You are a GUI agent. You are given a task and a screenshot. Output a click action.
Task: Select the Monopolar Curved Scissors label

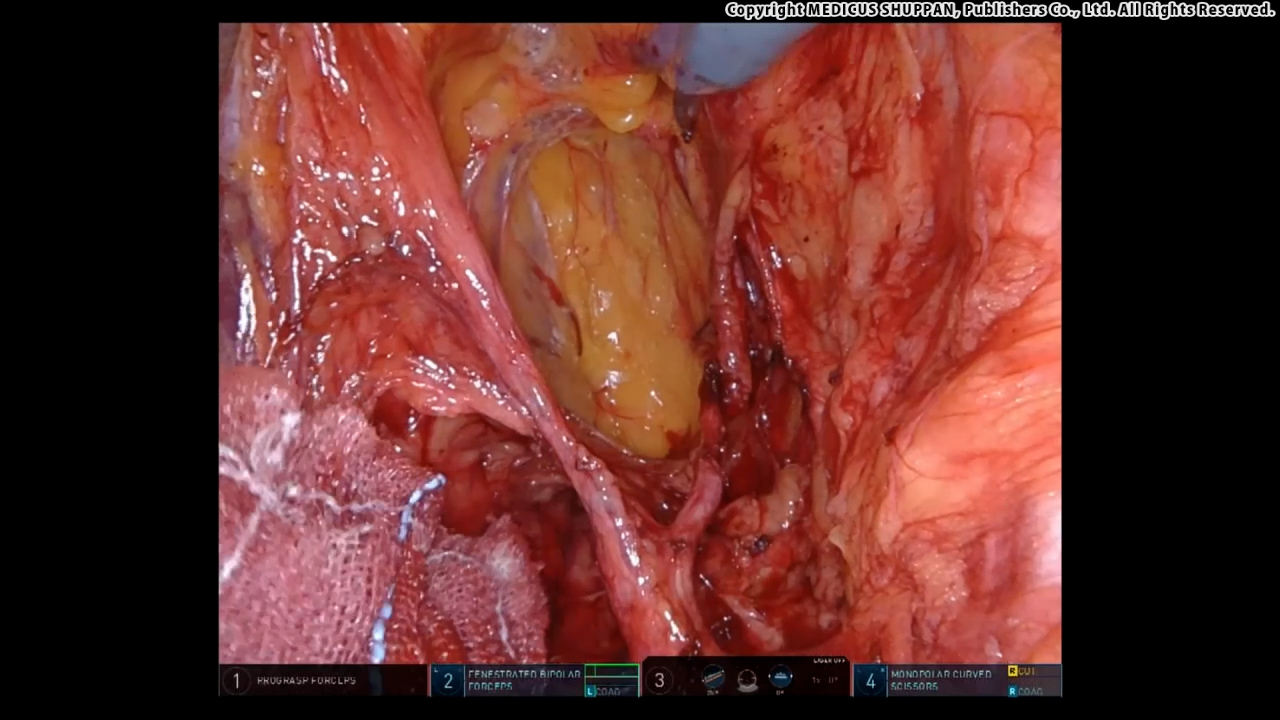tap(941, 681)
